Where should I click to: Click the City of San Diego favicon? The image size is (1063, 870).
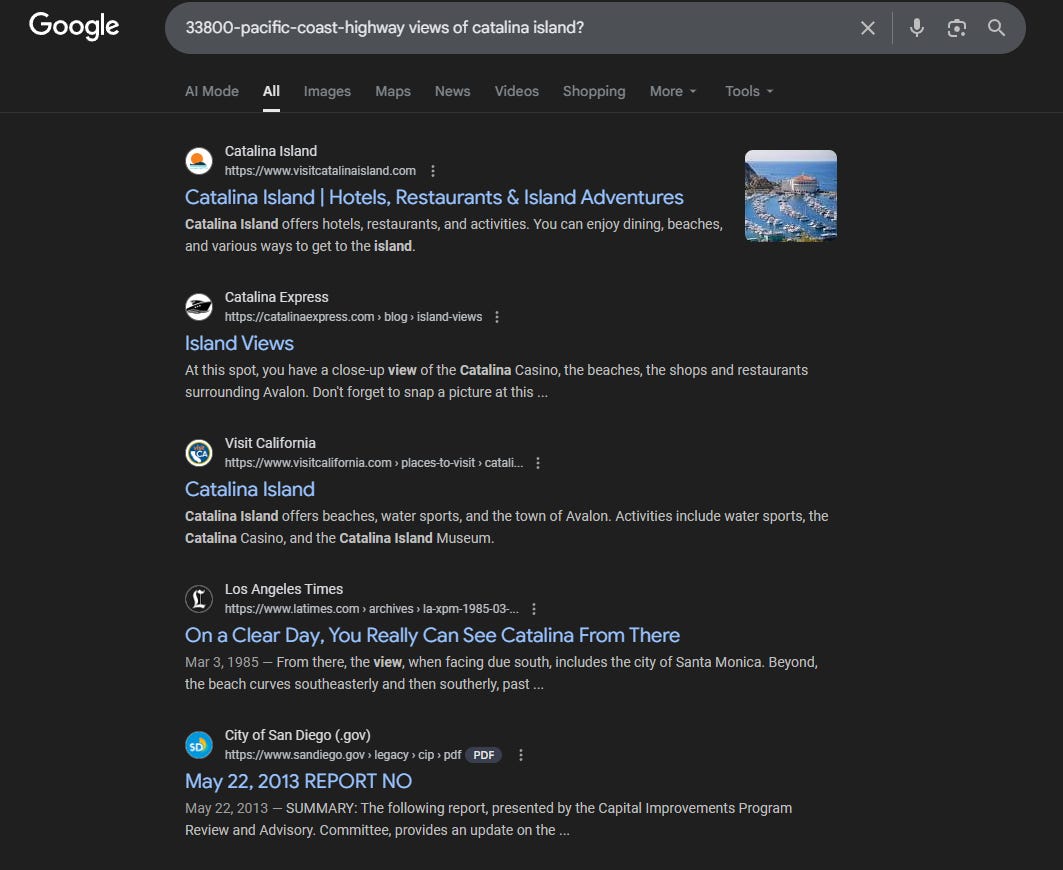199,745
